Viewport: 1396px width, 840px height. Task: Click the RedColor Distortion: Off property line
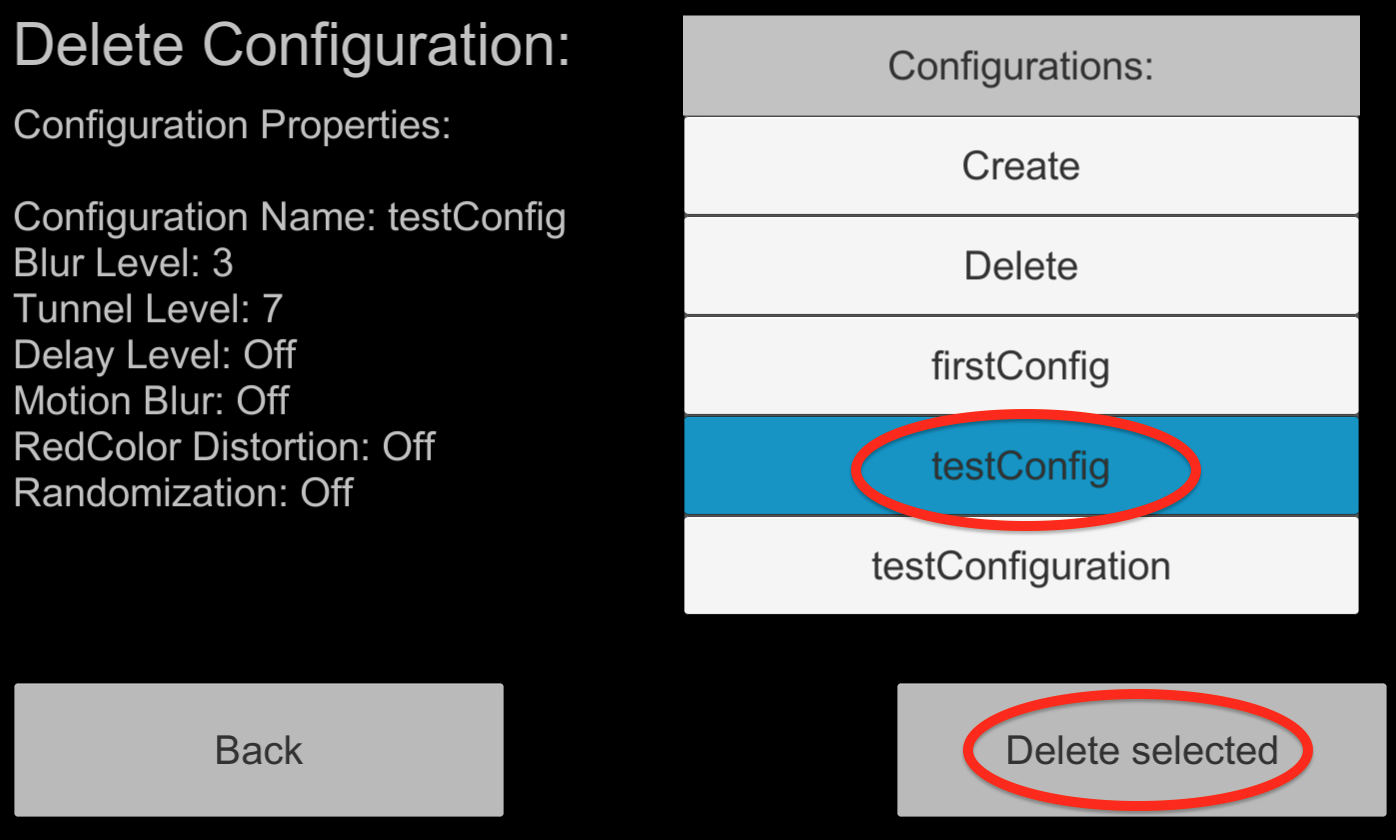pyautogui.click(x=224, y=447)
